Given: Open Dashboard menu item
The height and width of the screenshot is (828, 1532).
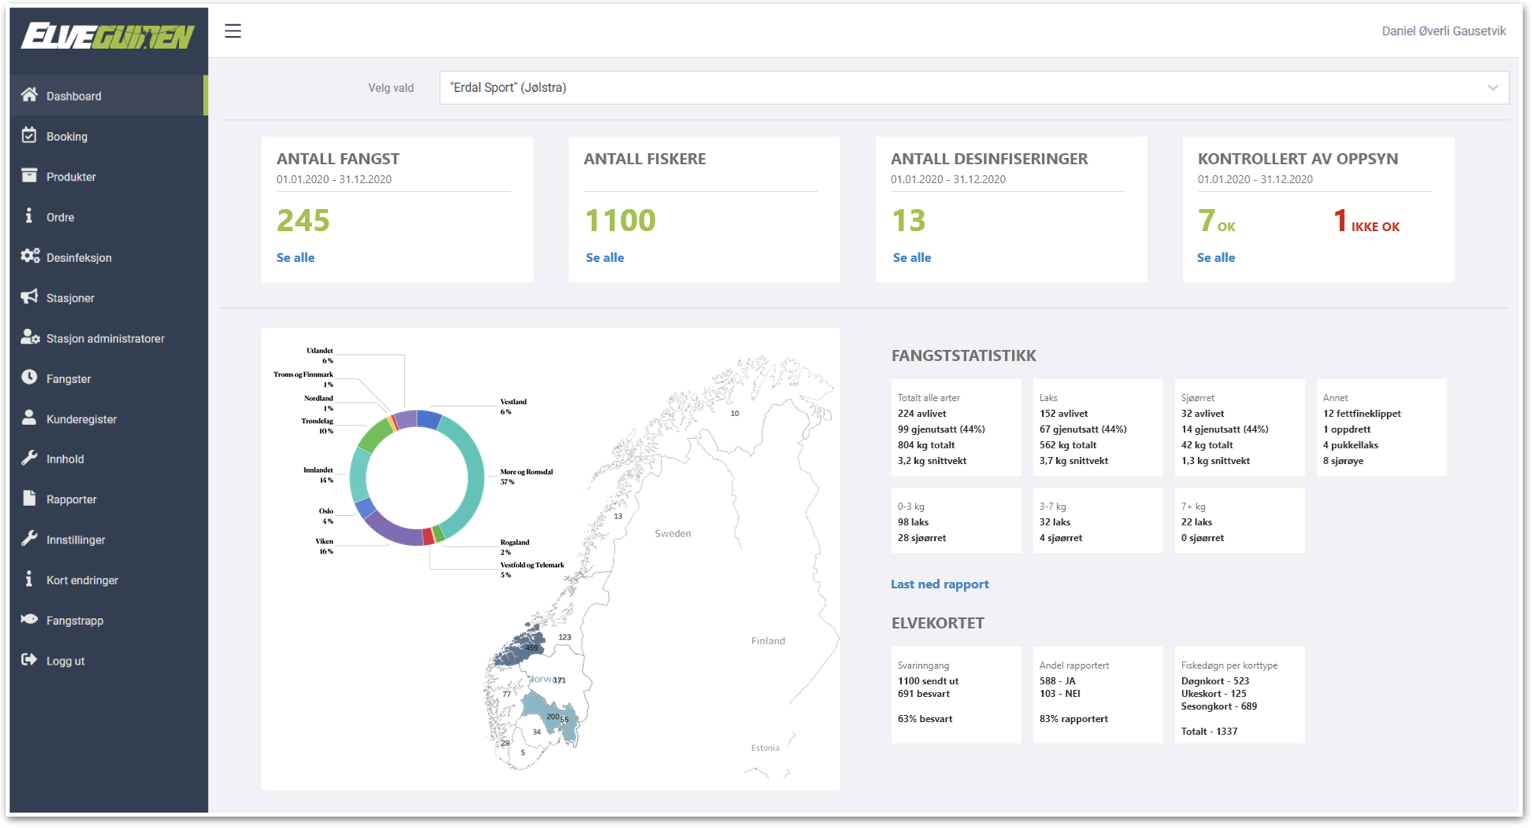Looking at the screenshot, I should tap(107, 96).
